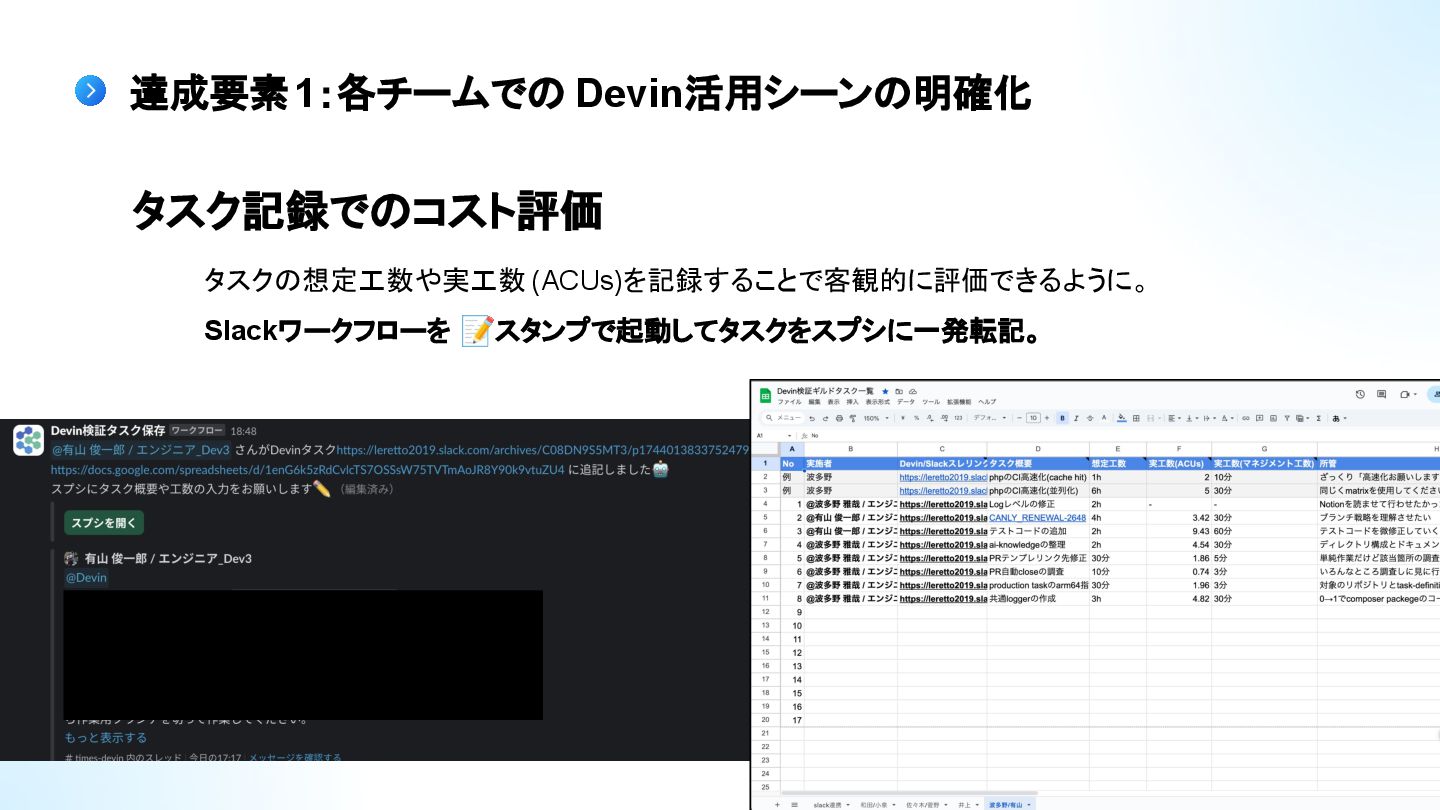The image size is (1440, 810).
Task: Open the font family dropdown
Action: click(x=989, y=418)
